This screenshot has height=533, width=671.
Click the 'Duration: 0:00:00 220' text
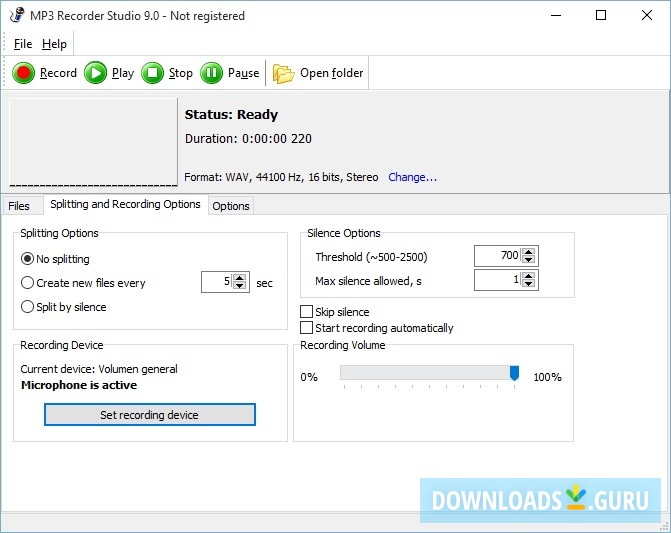pos(248,139)
